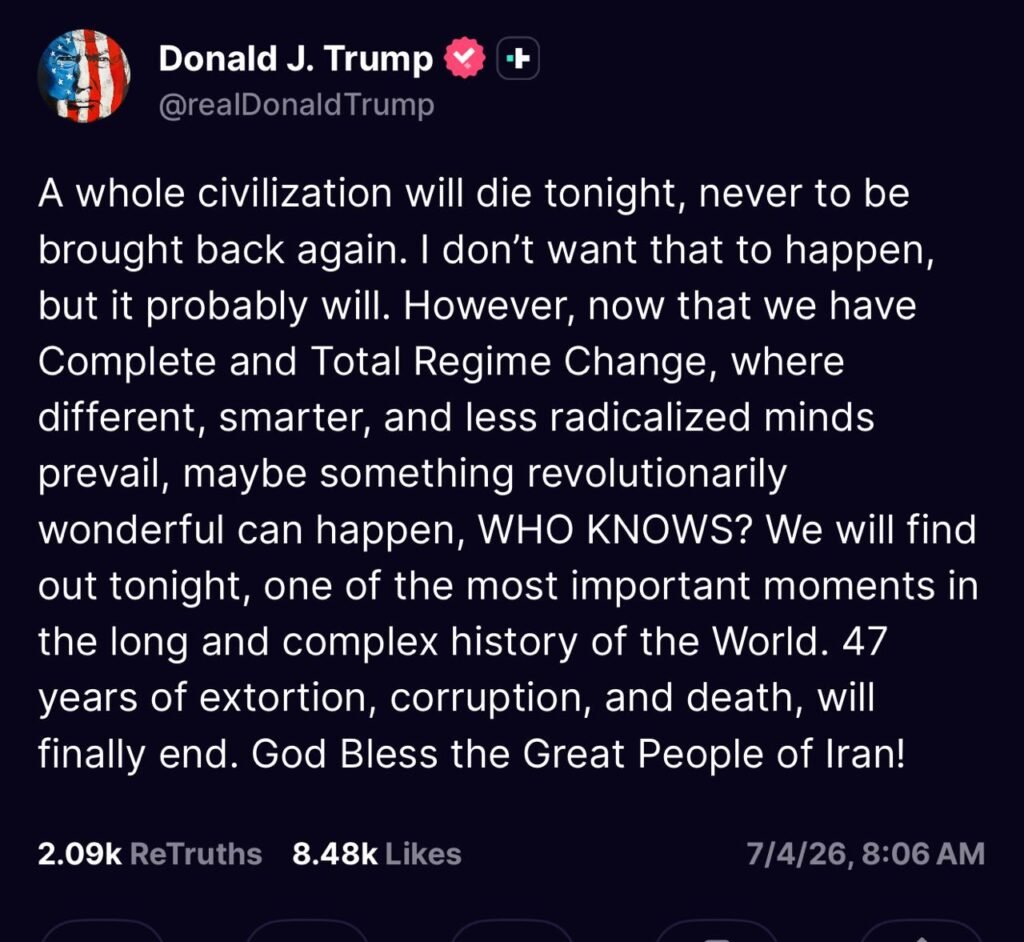Click the 8.48k likes number
The image size is (1024, 942).
[335, 854]
